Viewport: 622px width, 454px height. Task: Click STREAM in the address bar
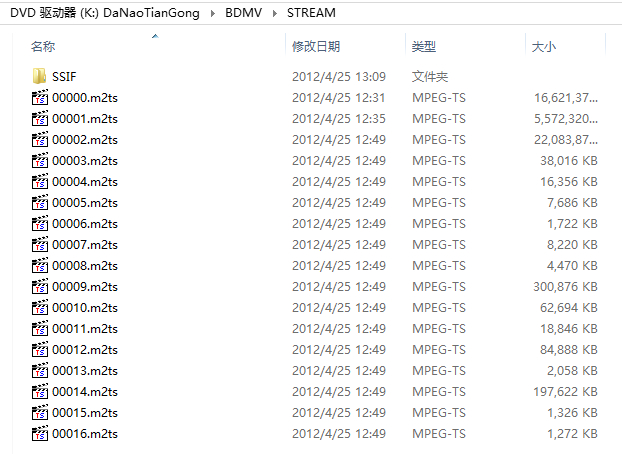tap(311, 13)
